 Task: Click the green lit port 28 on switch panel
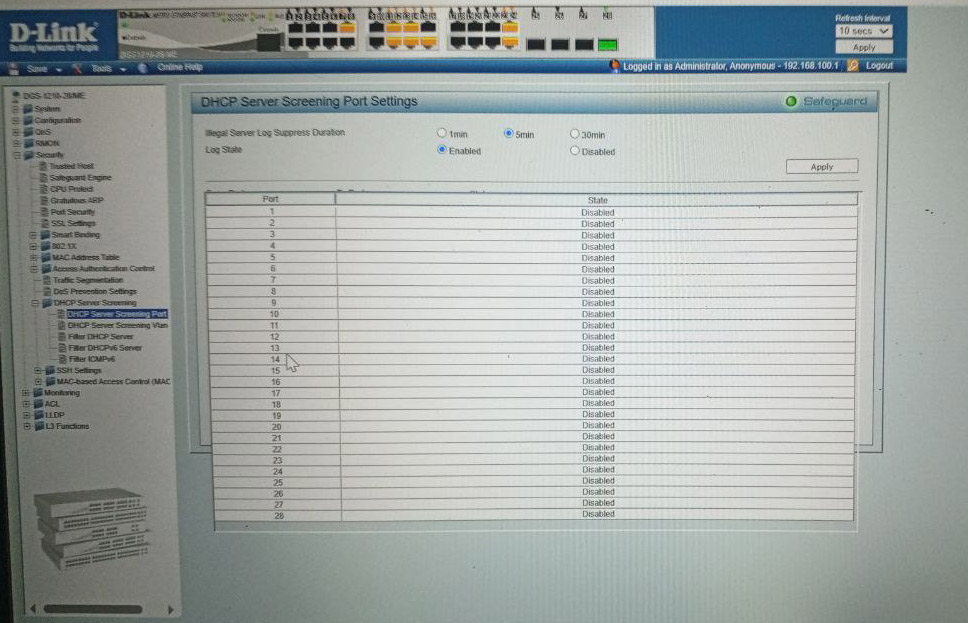pos(608,44)
